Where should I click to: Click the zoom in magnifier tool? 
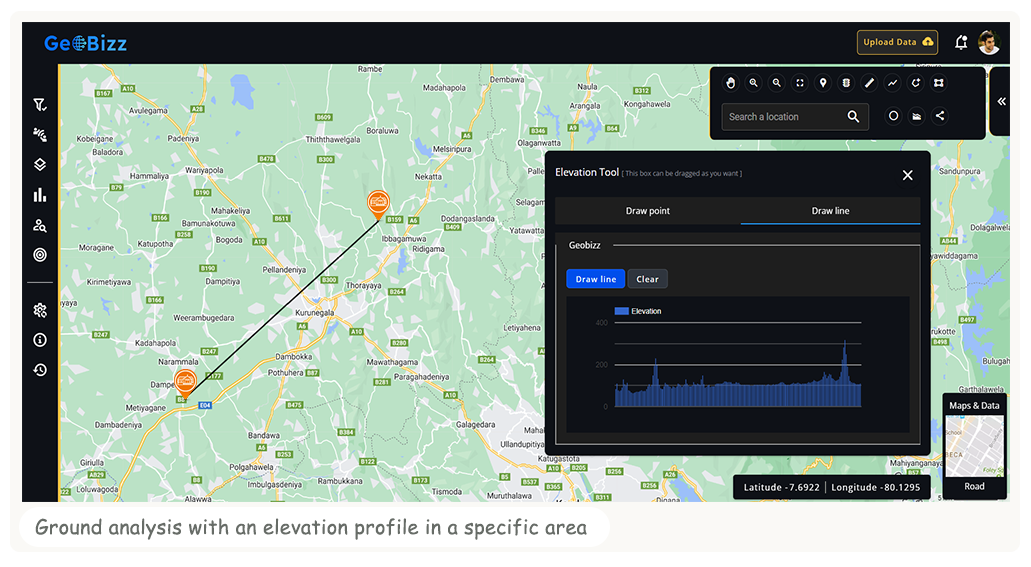point(754,83)
